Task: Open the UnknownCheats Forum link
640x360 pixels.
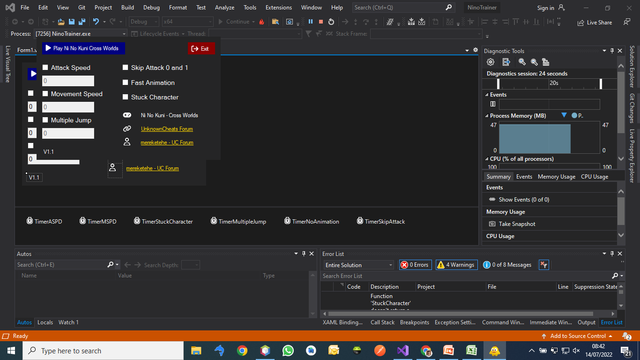Action: coord(167,129)
